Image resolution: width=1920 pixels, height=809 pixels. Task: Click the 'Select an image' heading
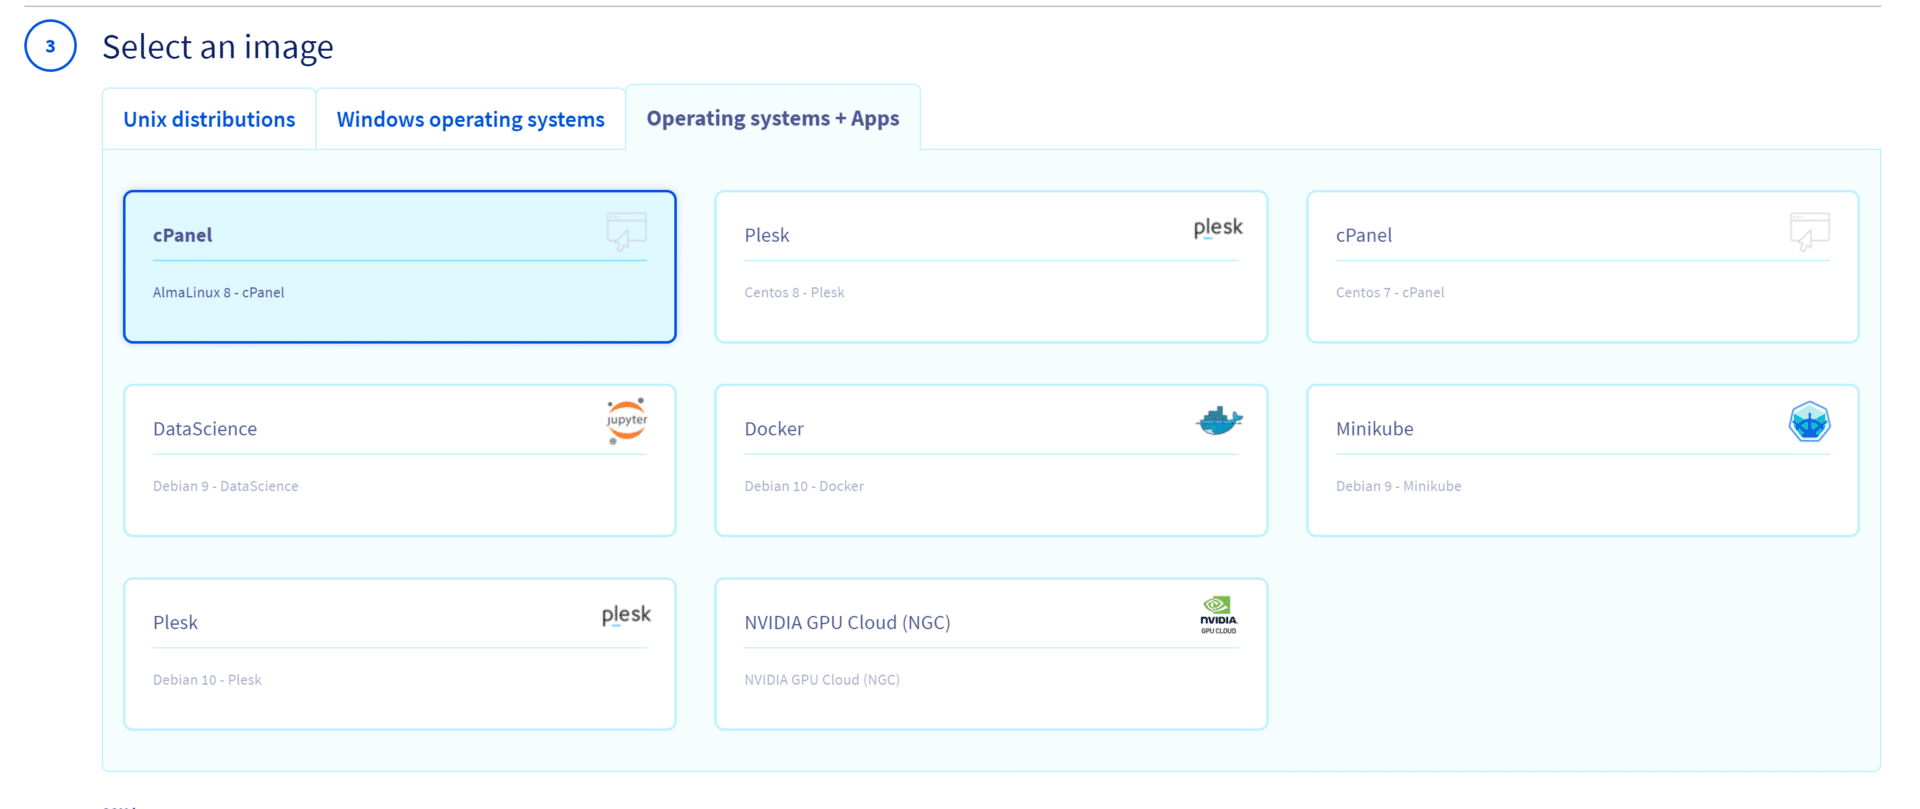218,47
